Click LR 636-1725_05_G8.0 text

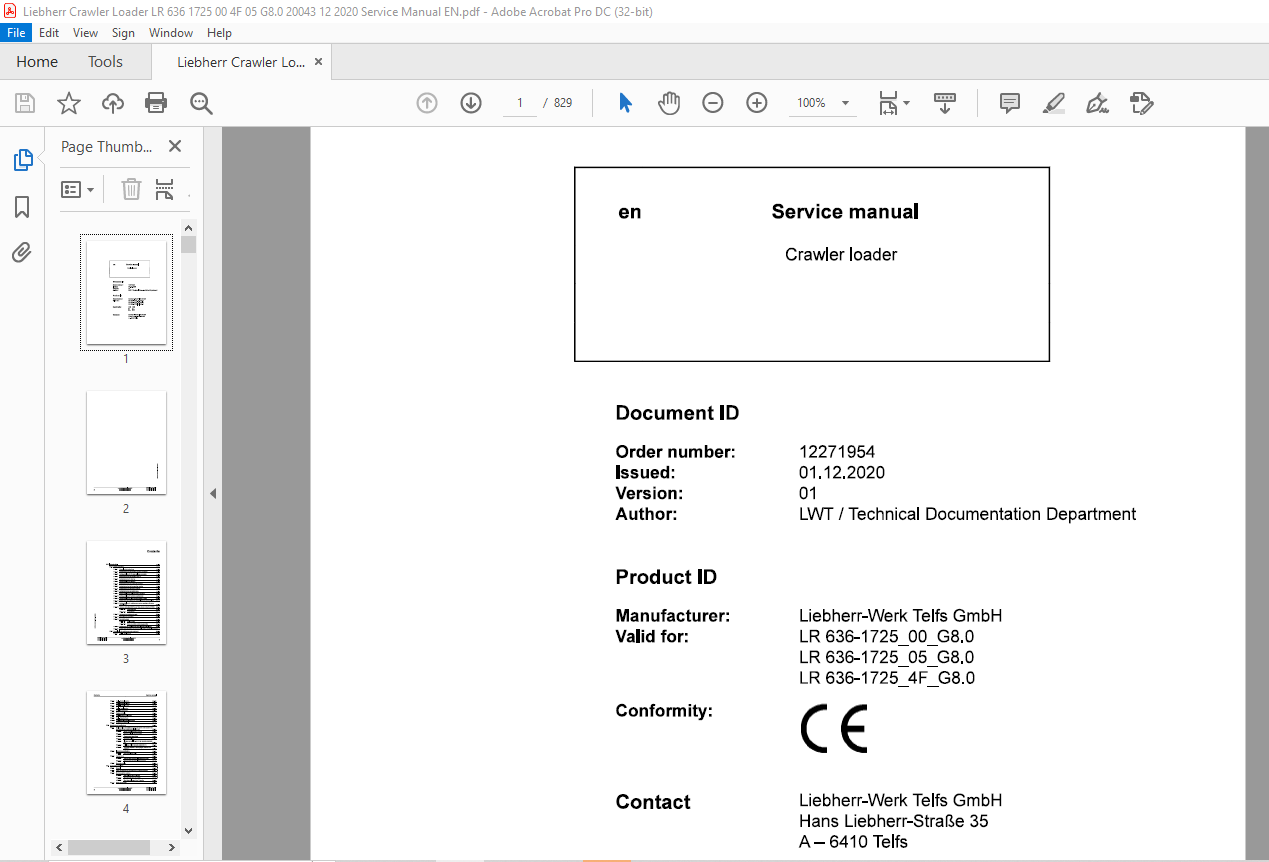coord(887,657)
